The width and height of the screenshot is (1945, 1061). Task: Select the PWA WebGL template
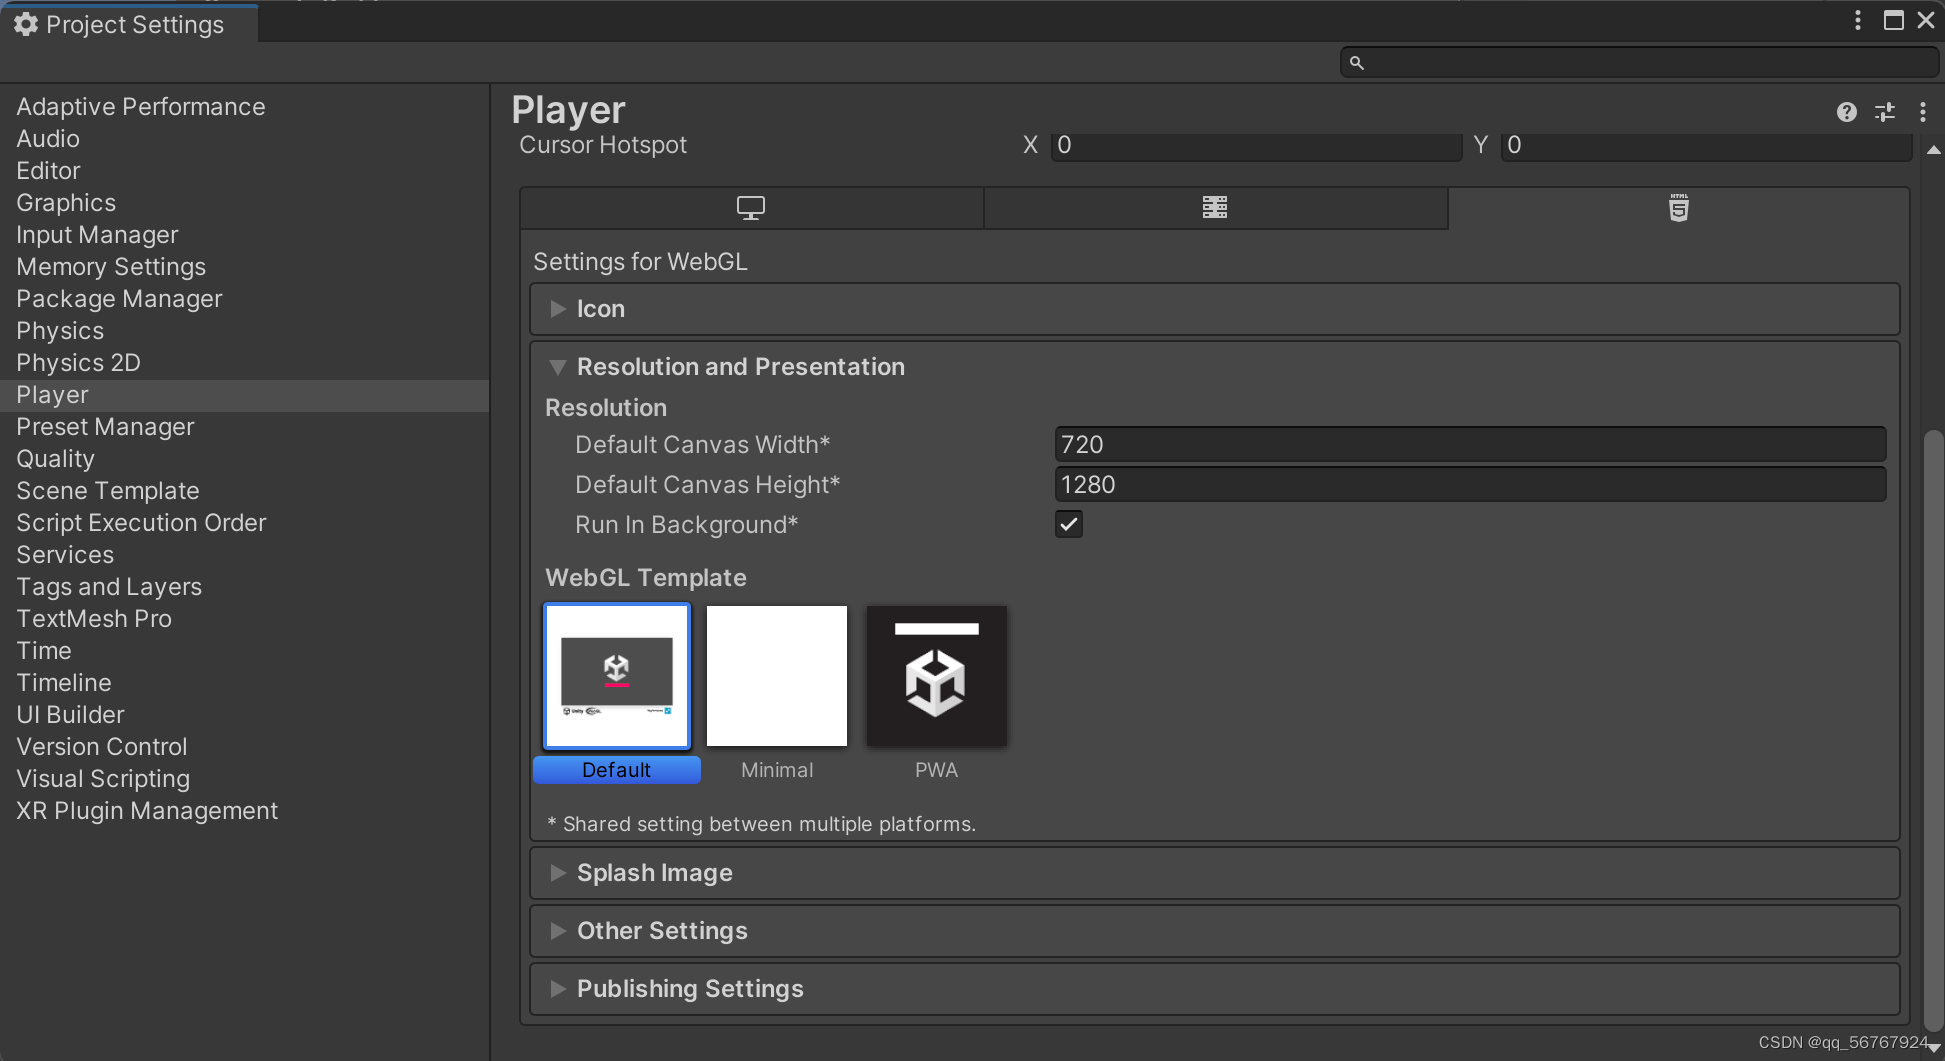pos(936,675)
